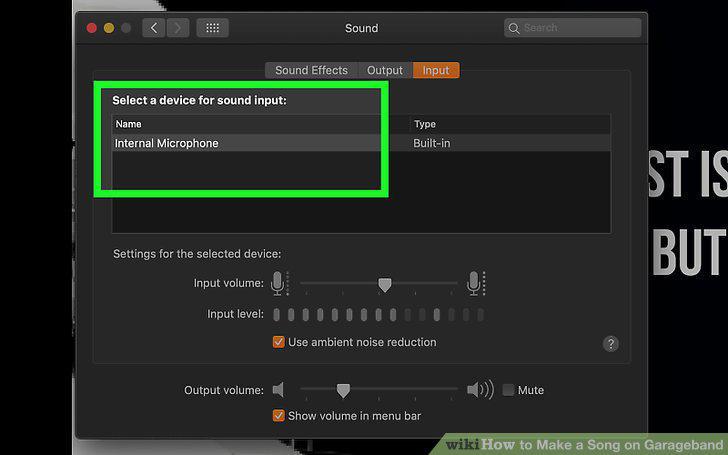Open help with the question mark button
728x455 pixels.
[x=611, y=344]
